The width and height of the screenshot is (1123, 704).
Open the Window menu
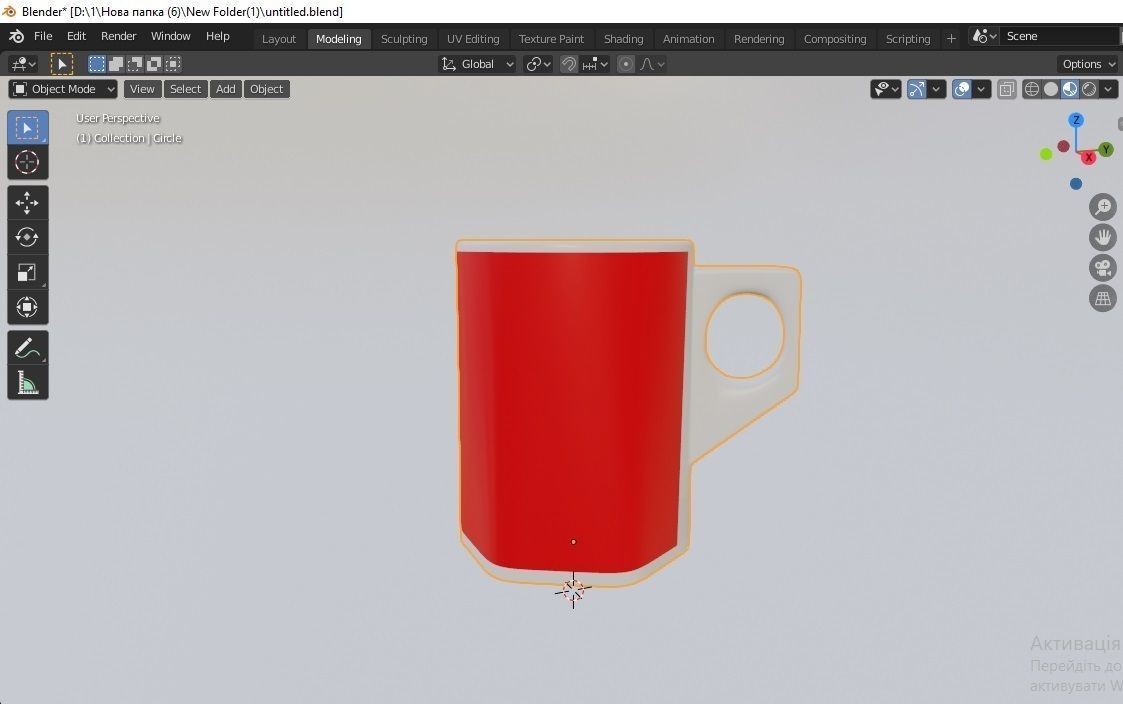coord(170,36)
